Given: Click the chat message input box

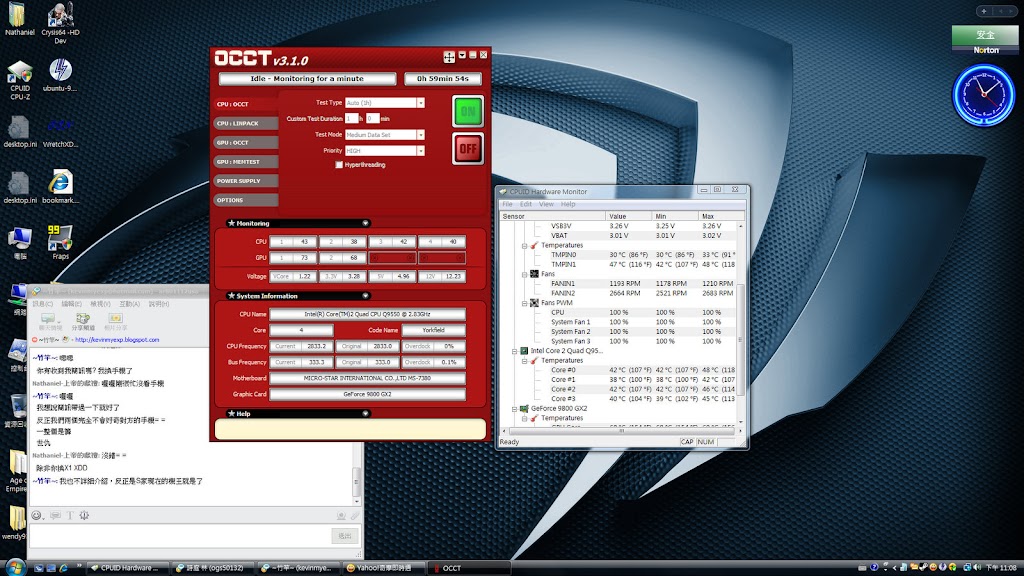Looking at the screenshot, I should pyautogui.click(x=180, y=536).
